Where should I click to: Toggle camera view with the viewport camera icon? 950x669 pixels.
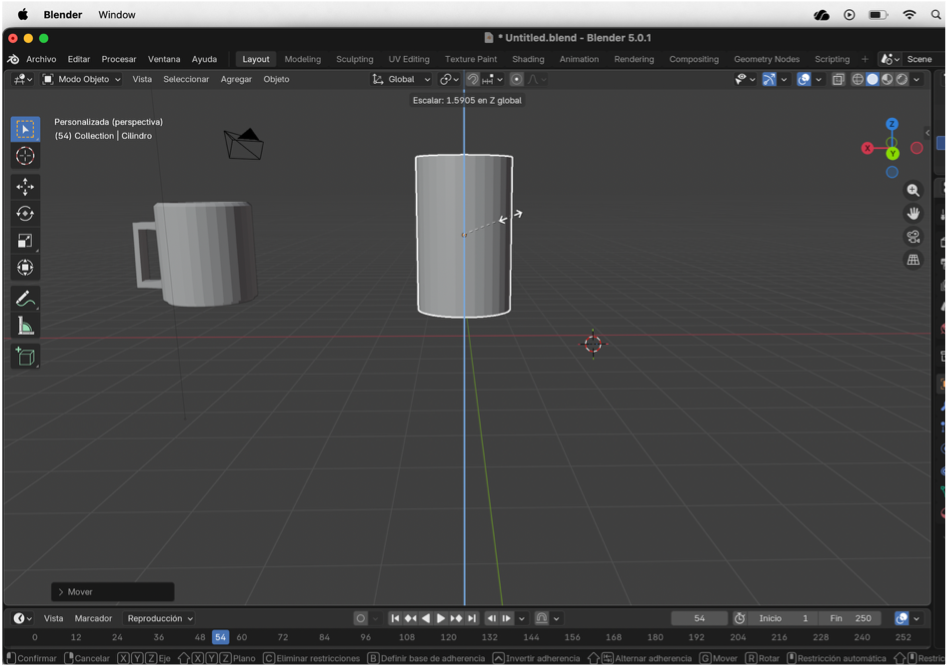coord(913,237)
